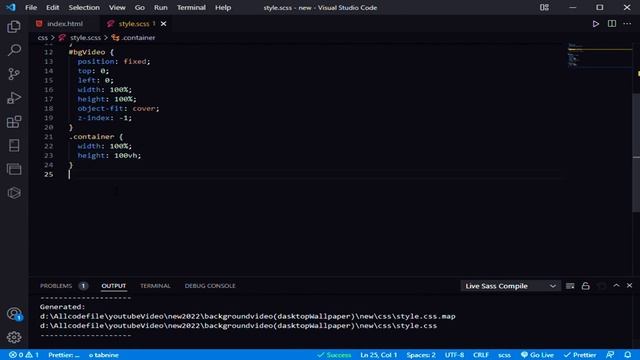This screenshot has width=640, height=360.
Task: Open the hexagon extension icon in activity bar
Action: [14, 193]
